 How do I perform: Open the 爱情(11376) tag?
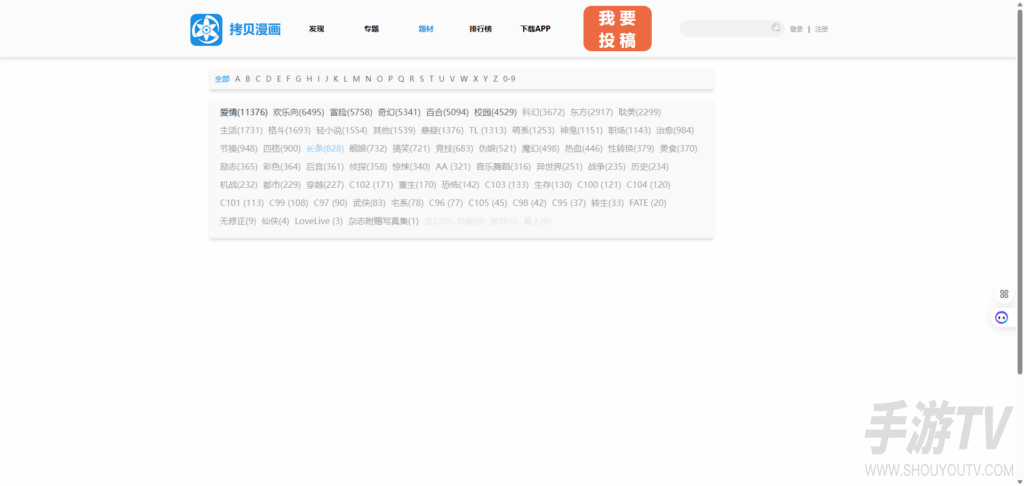click(244, 112)
